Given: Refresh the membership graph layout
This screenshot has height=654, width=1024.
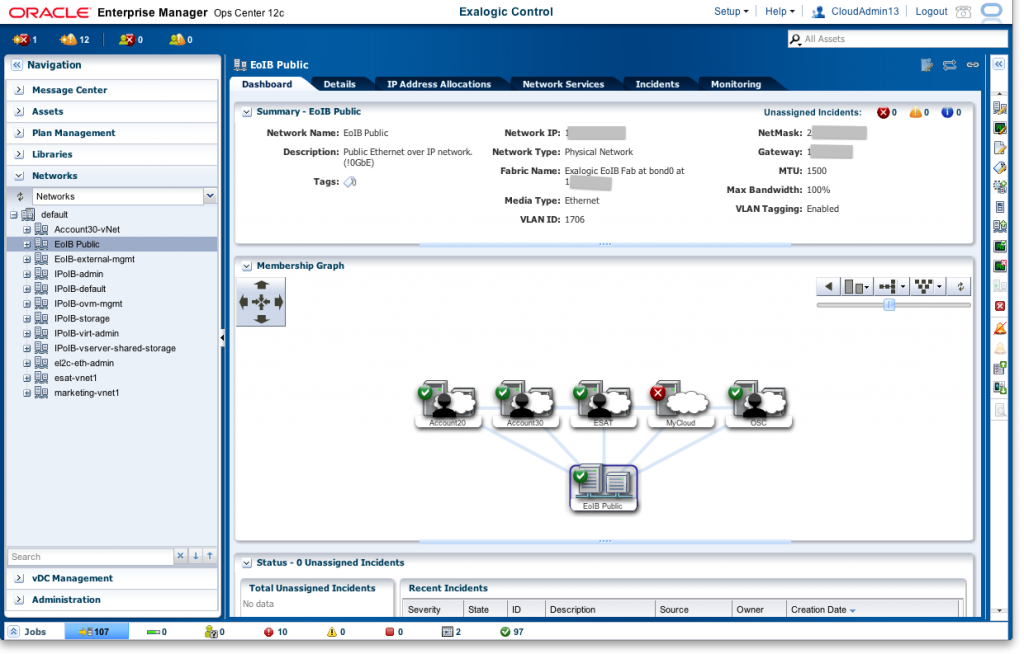Looking at the screenshot, I should coord(960,286).
